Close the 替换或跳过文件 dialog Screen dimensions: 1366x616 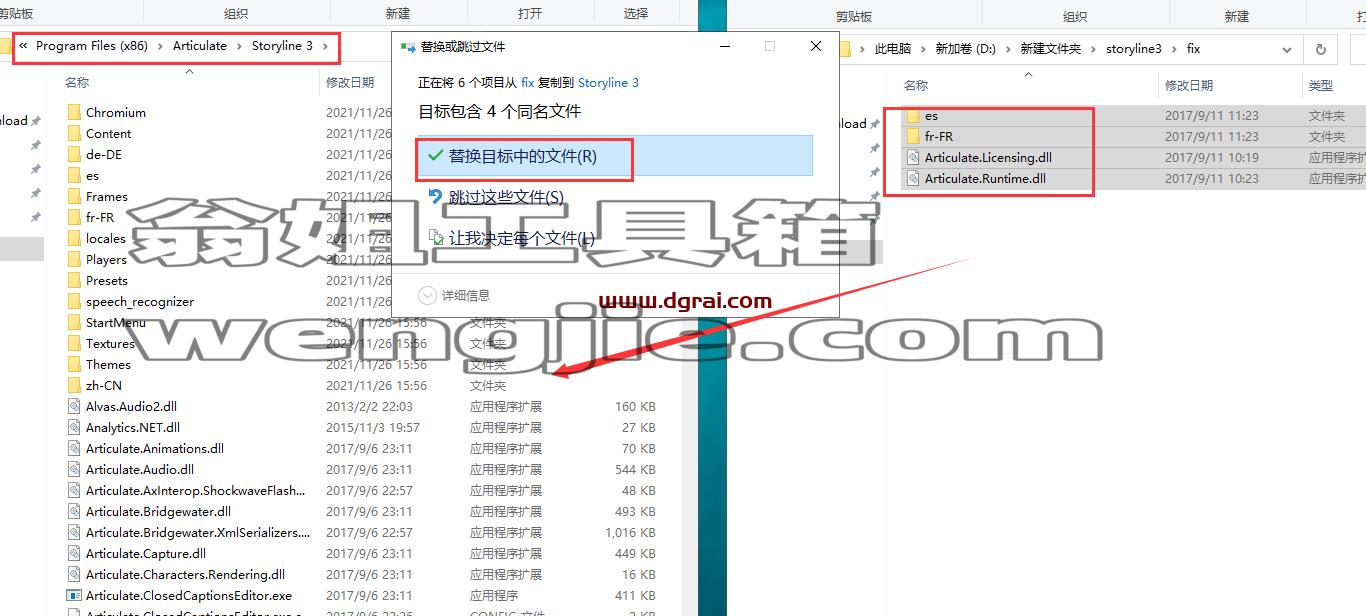816,47
